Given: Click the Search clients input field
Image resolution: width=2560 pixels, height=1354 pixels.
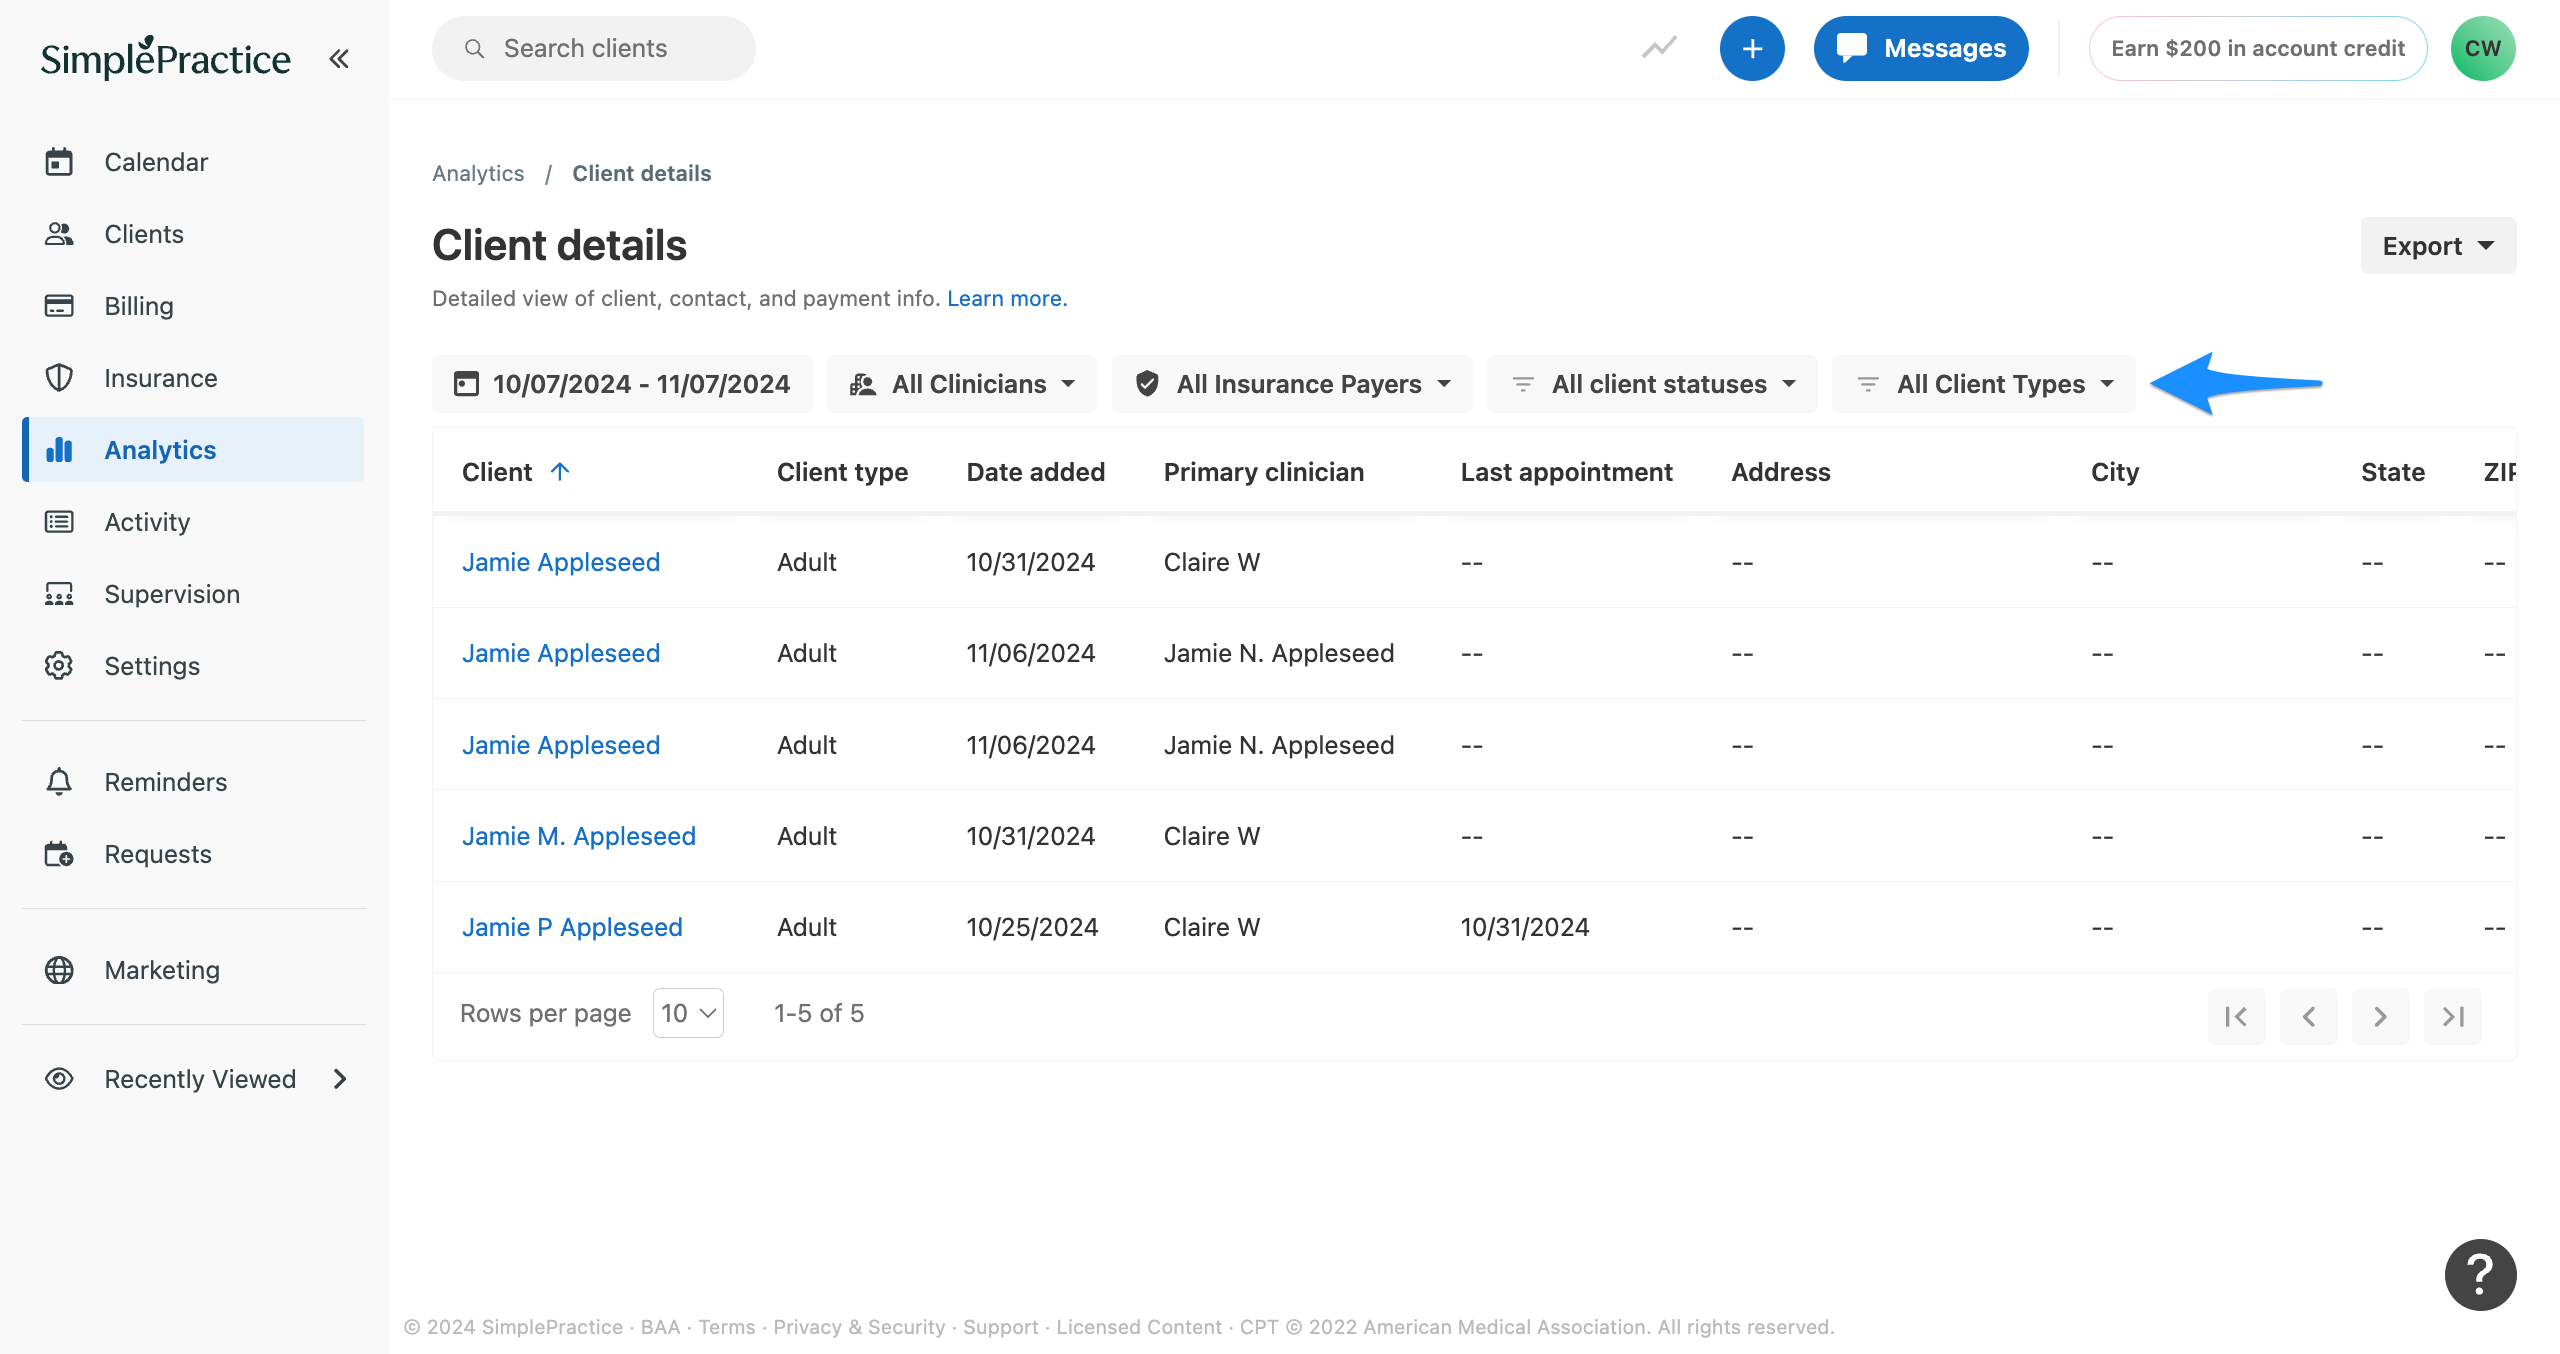Looking at the screenshot, I should tap(593, 47).
